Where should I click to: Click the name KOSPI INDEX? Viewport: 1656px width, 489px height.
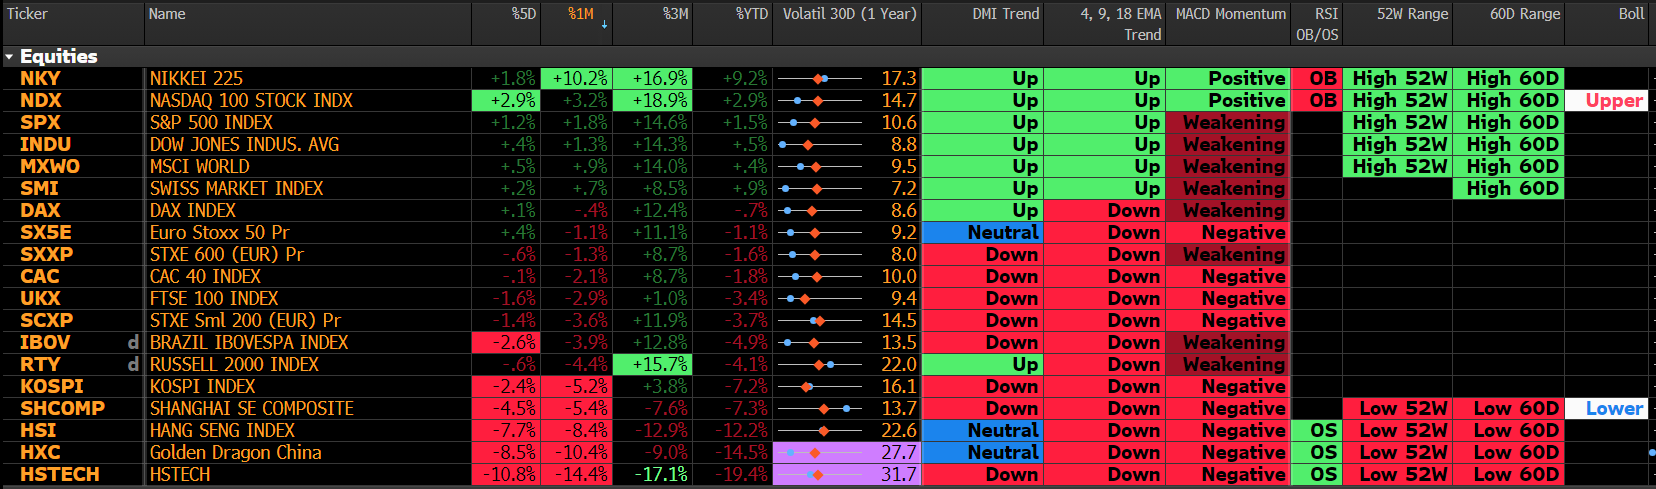click(202, 386)
